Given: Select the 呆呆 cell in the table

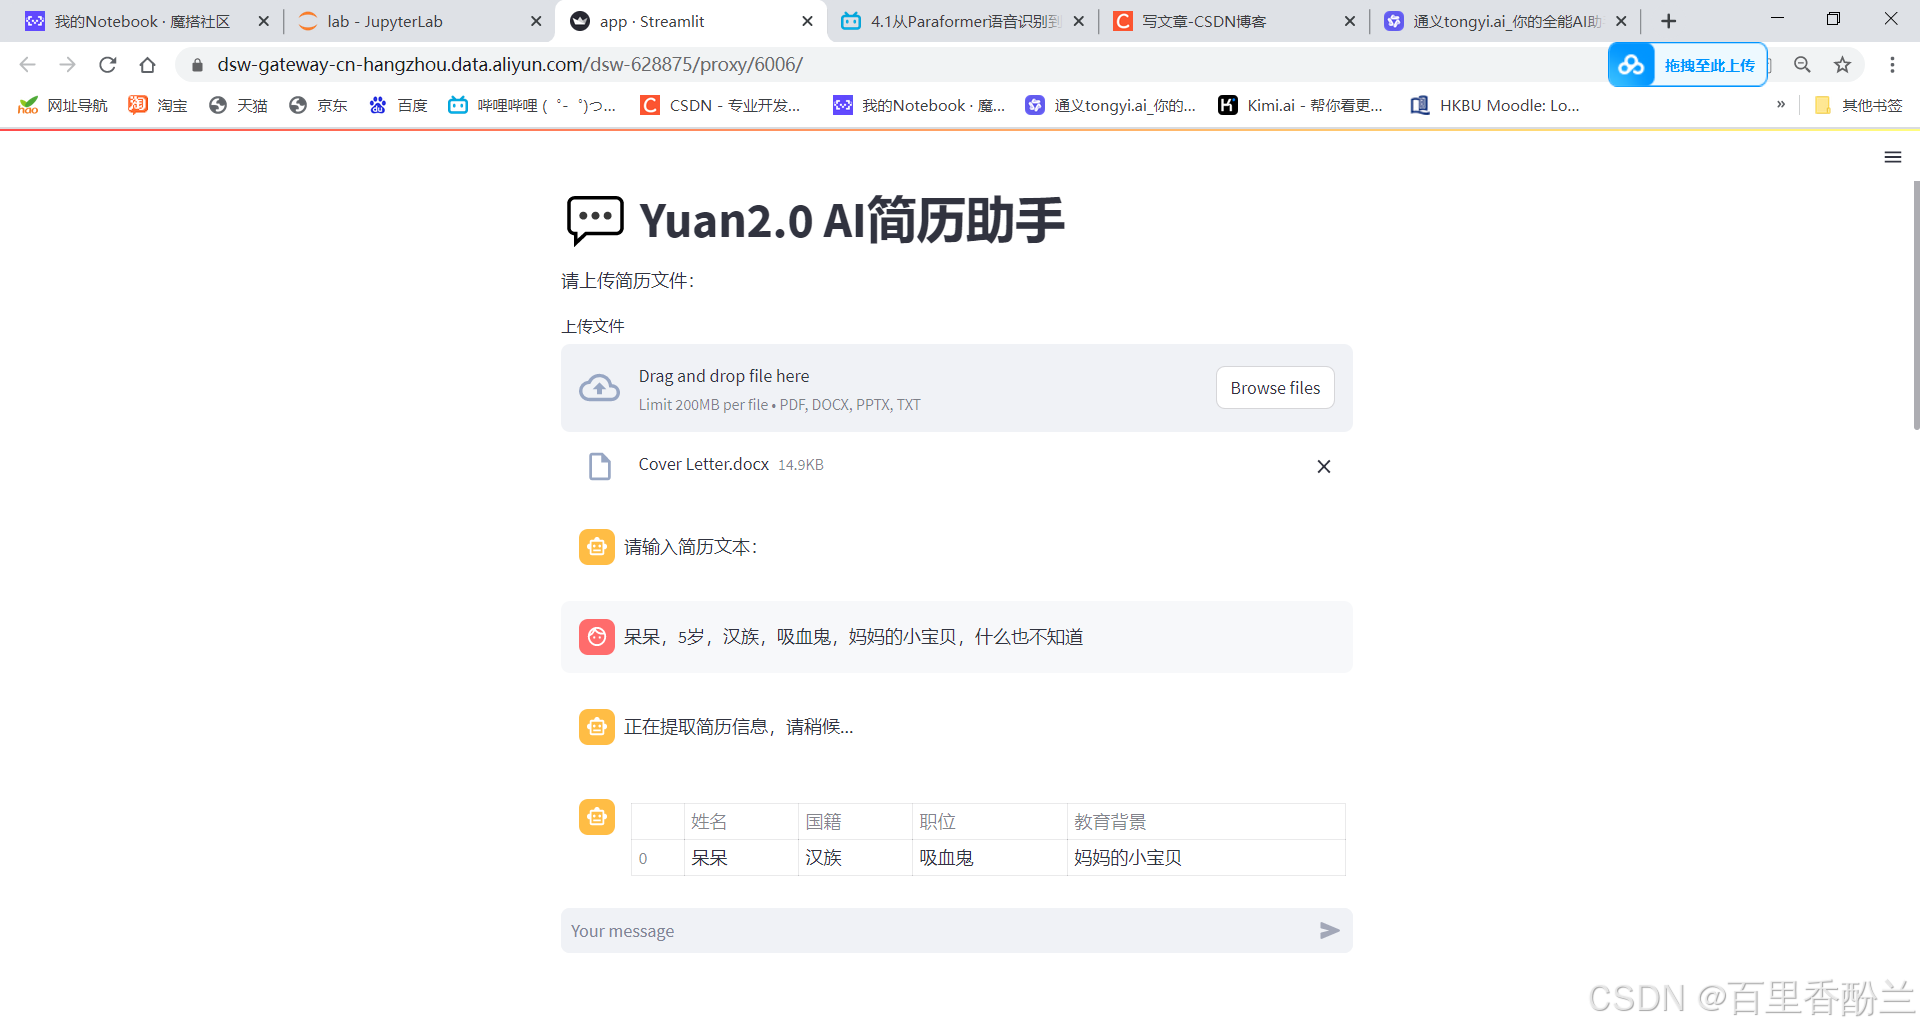Looking at the screenshot, I should pyautogui.click(x=741, y=858).
